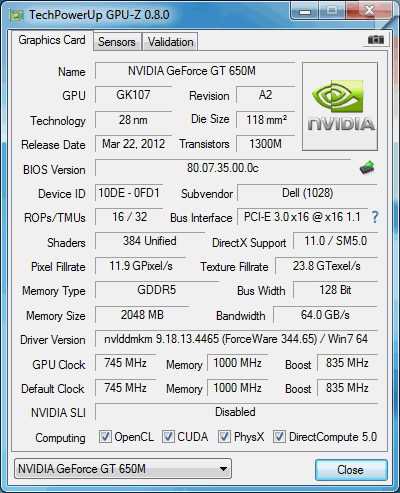400x493 pixels.
Task: Toggle the DirectCompute 5.0 checkbox
Action: [x=279, y=437]
